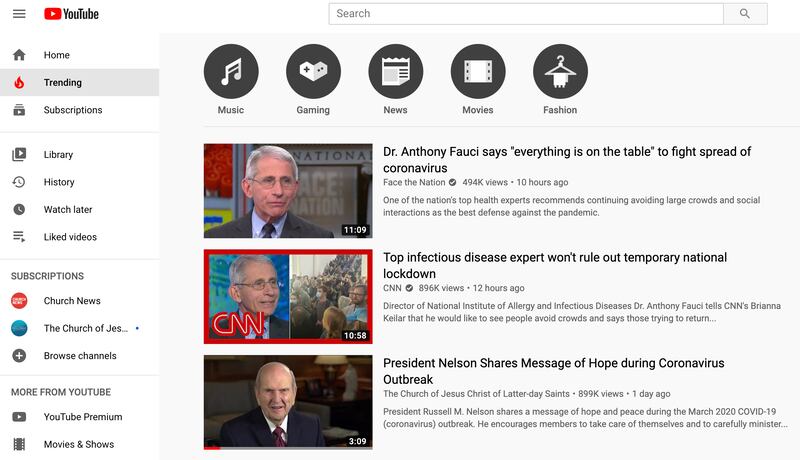This screenshot has height=460, width=800.
Task: Open the Face the Nation channel link
Action: coord(414,183)
